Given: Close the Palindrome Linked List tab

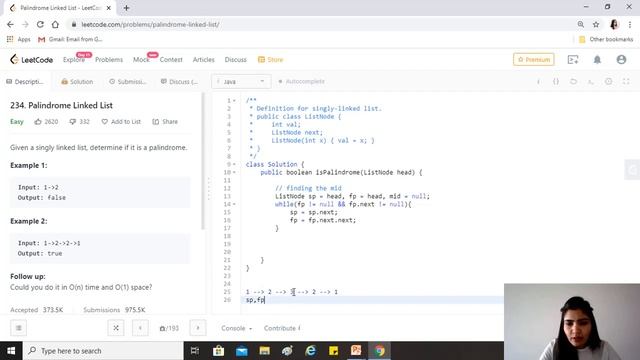Looking at the screenshot, I should (109, 8).
